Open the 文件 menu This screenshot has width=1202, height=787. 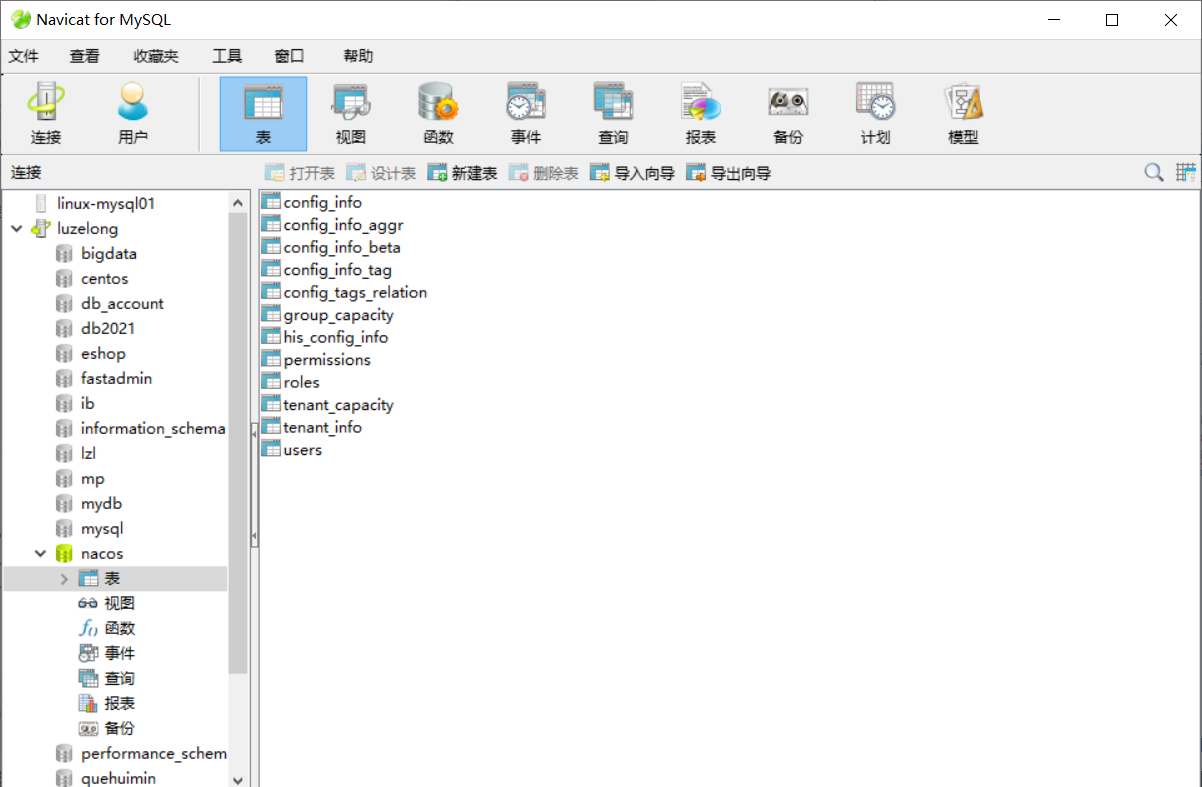coord(24,56)
